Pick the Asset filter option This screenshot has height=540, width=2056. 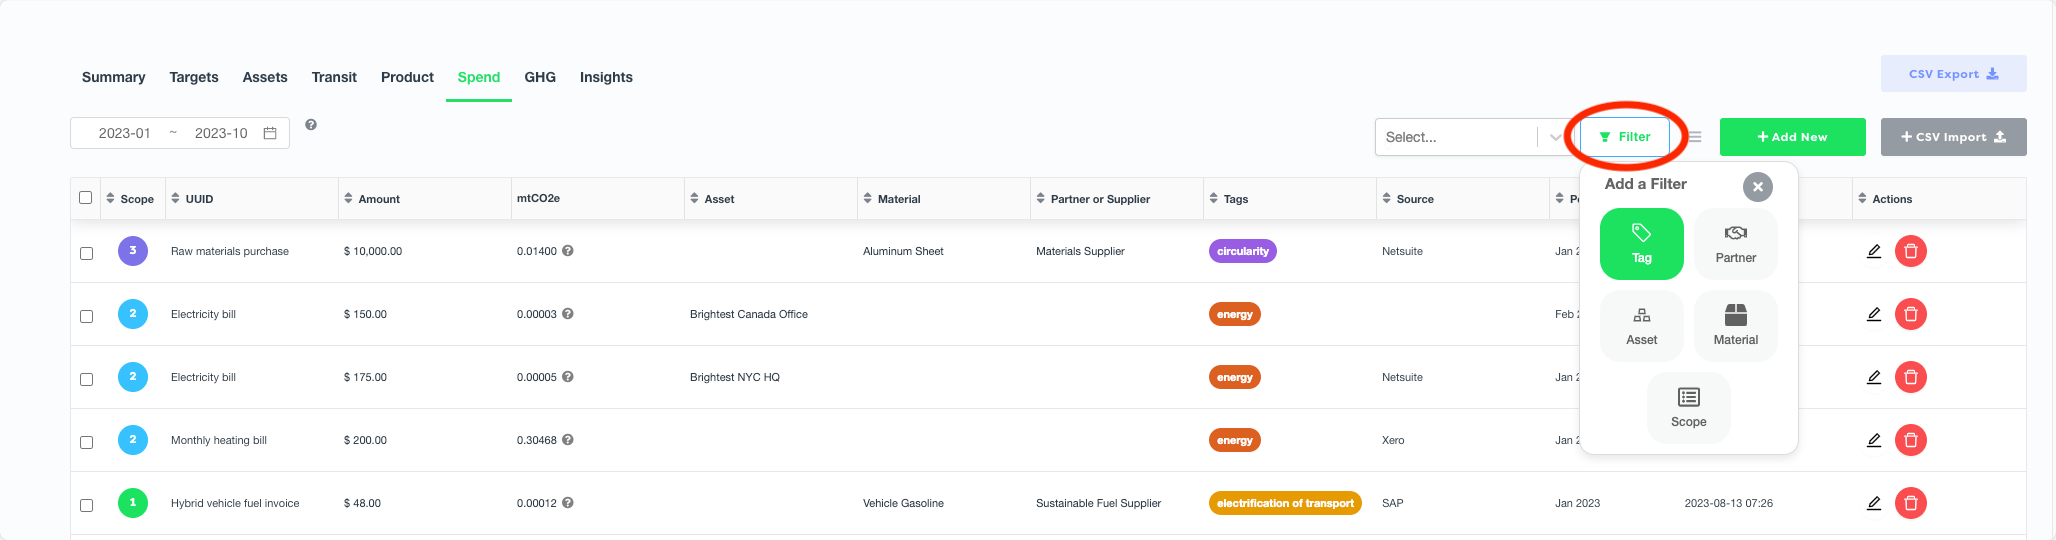point(1641,326)
